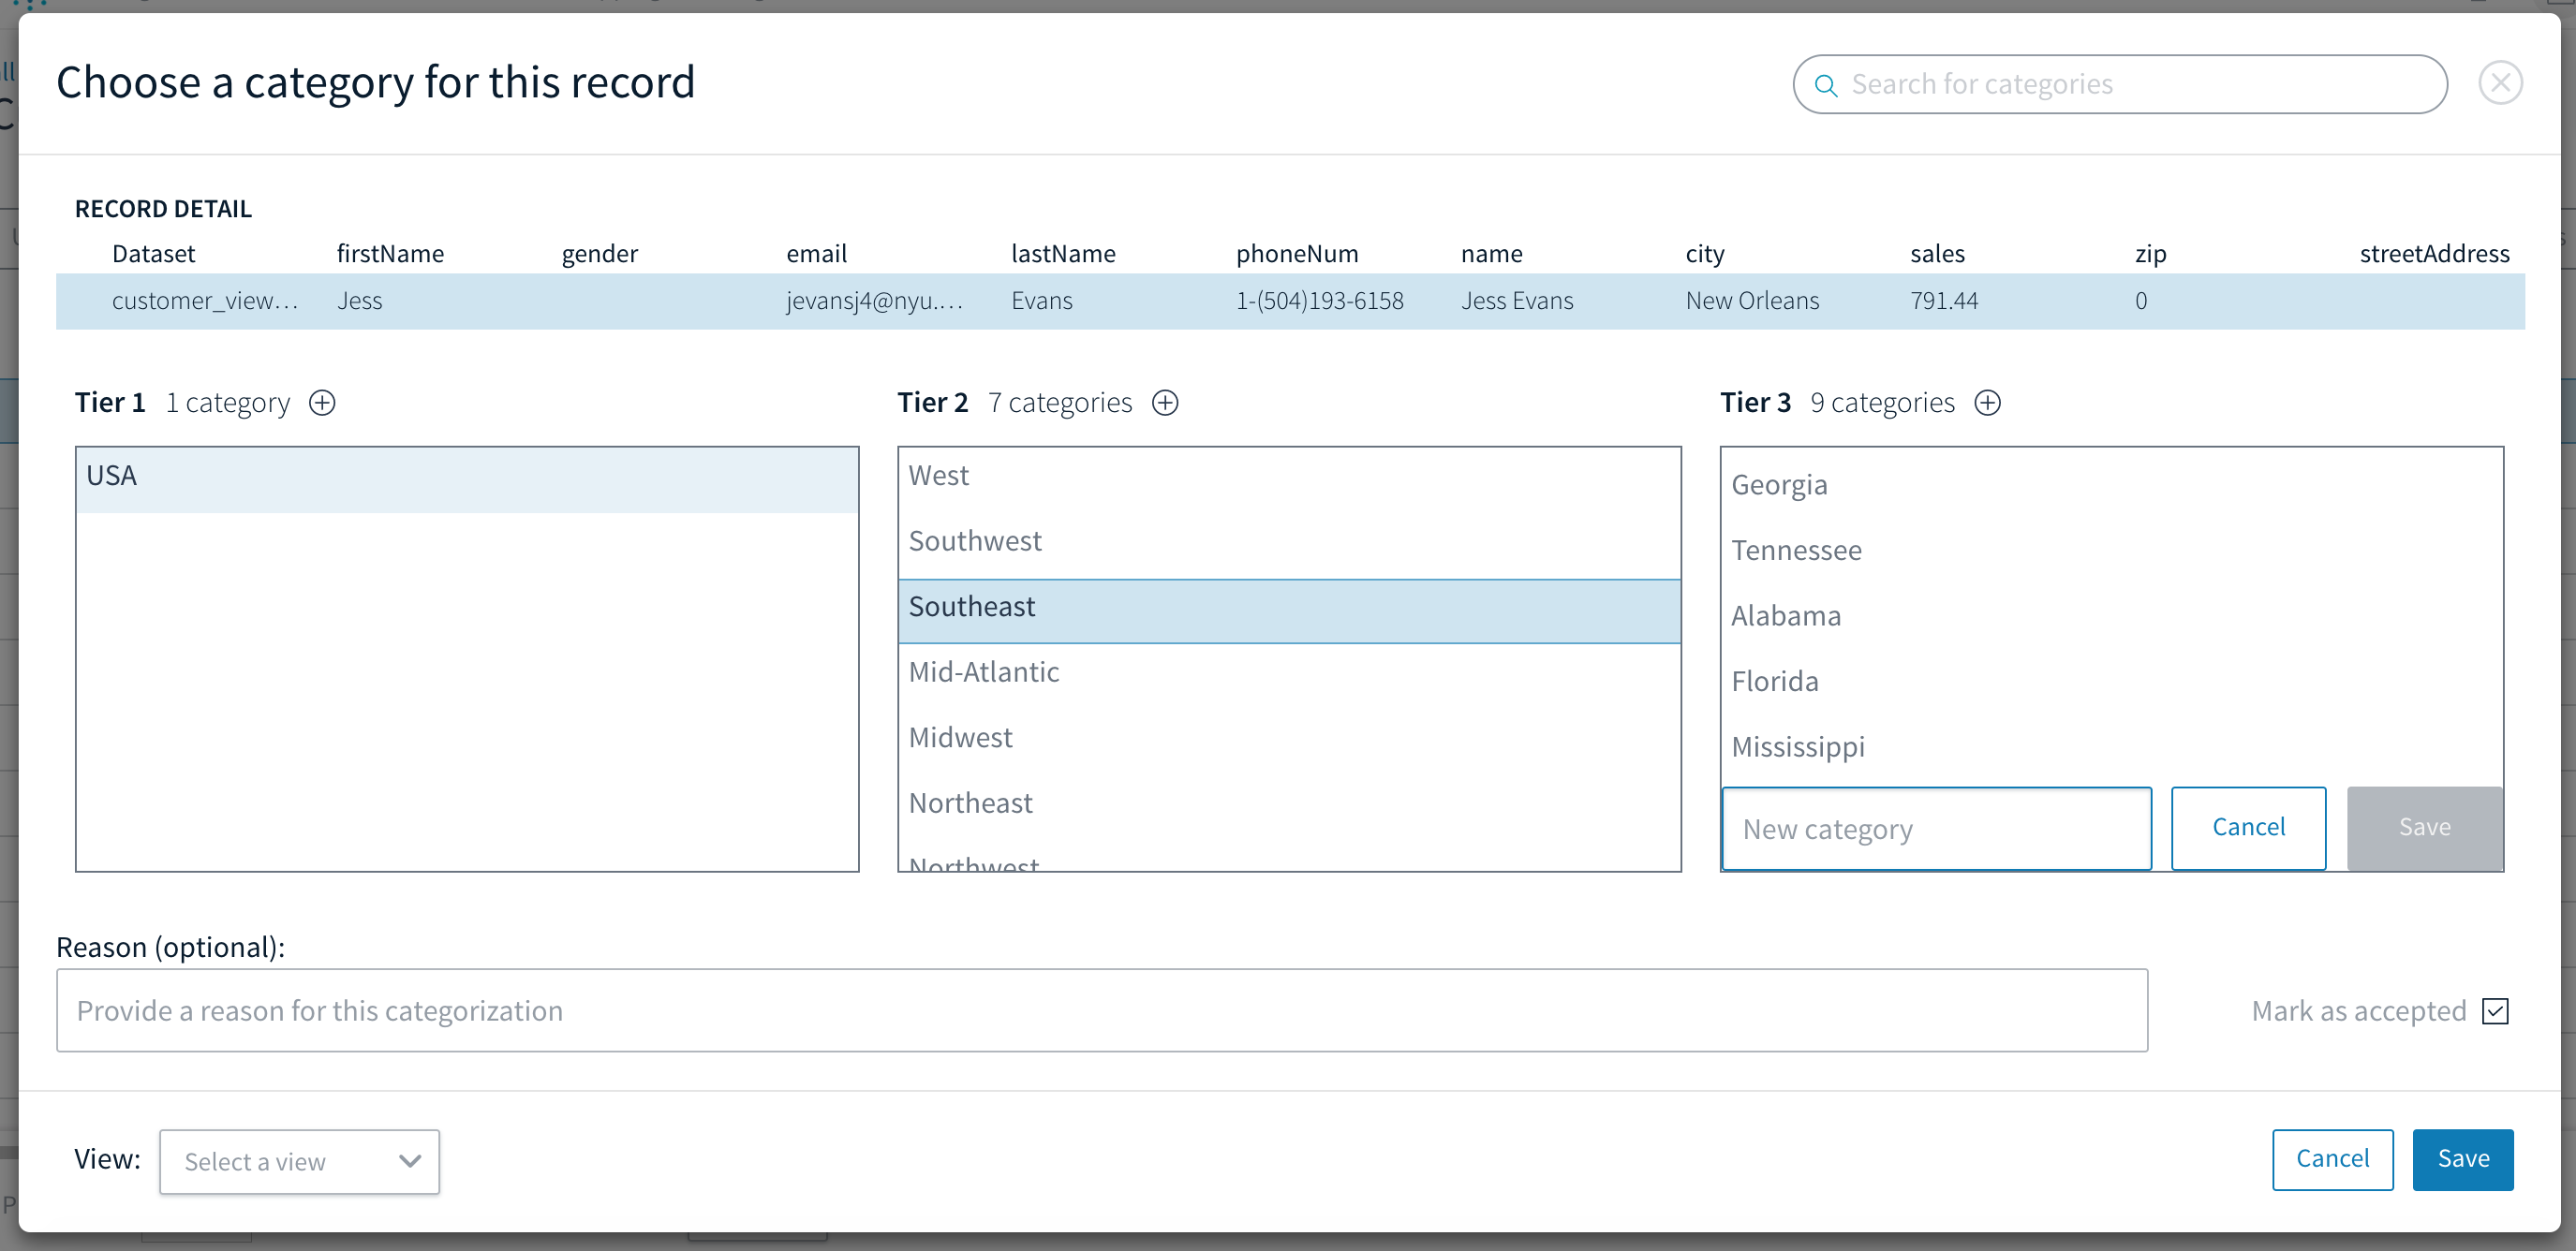
Task: Click the zip value '0'
Action: [2140, 301]
